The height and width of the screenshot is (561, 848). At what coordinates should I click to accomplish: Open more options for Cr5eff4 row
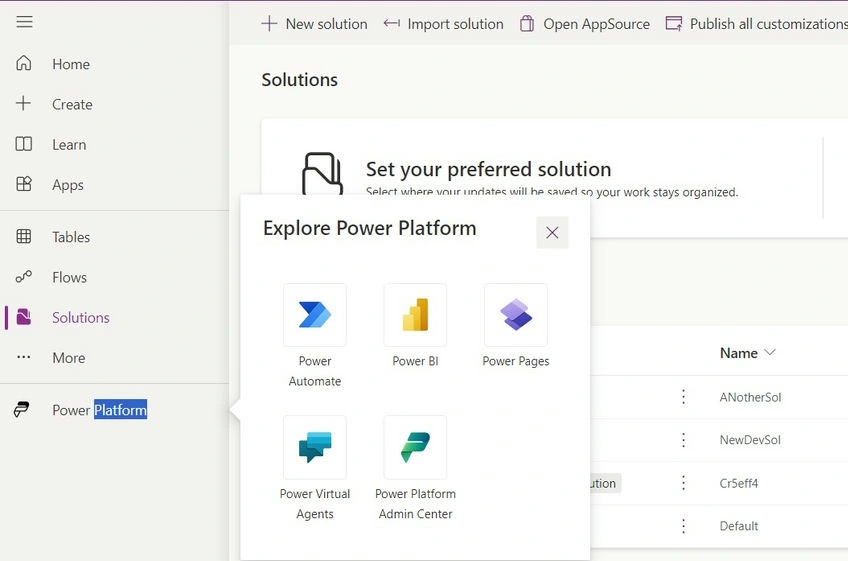click(x=684, y=483)
